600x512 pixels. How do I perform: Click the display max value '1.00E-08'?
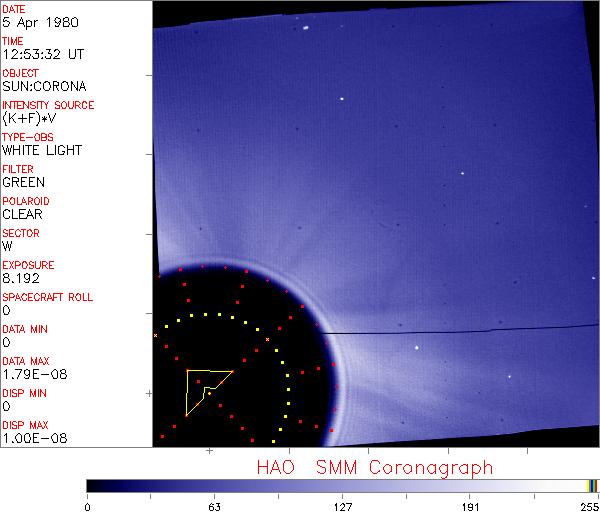coord(29,439)
